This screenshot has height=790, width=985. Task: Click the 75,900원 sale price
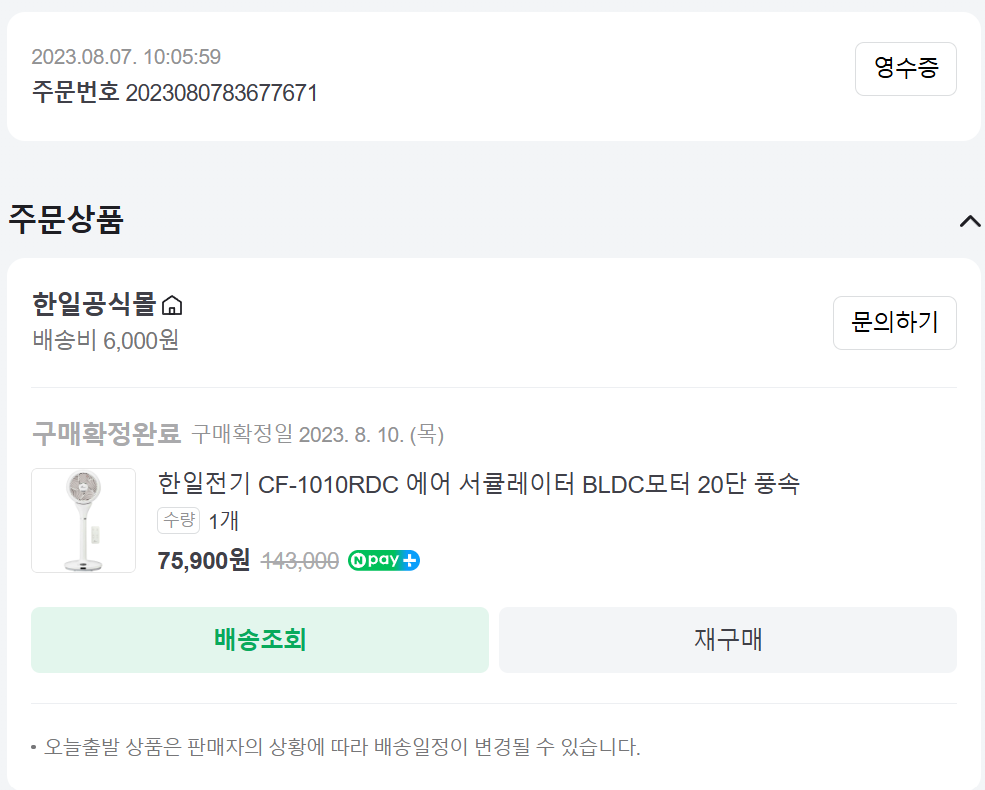point(204,560)
